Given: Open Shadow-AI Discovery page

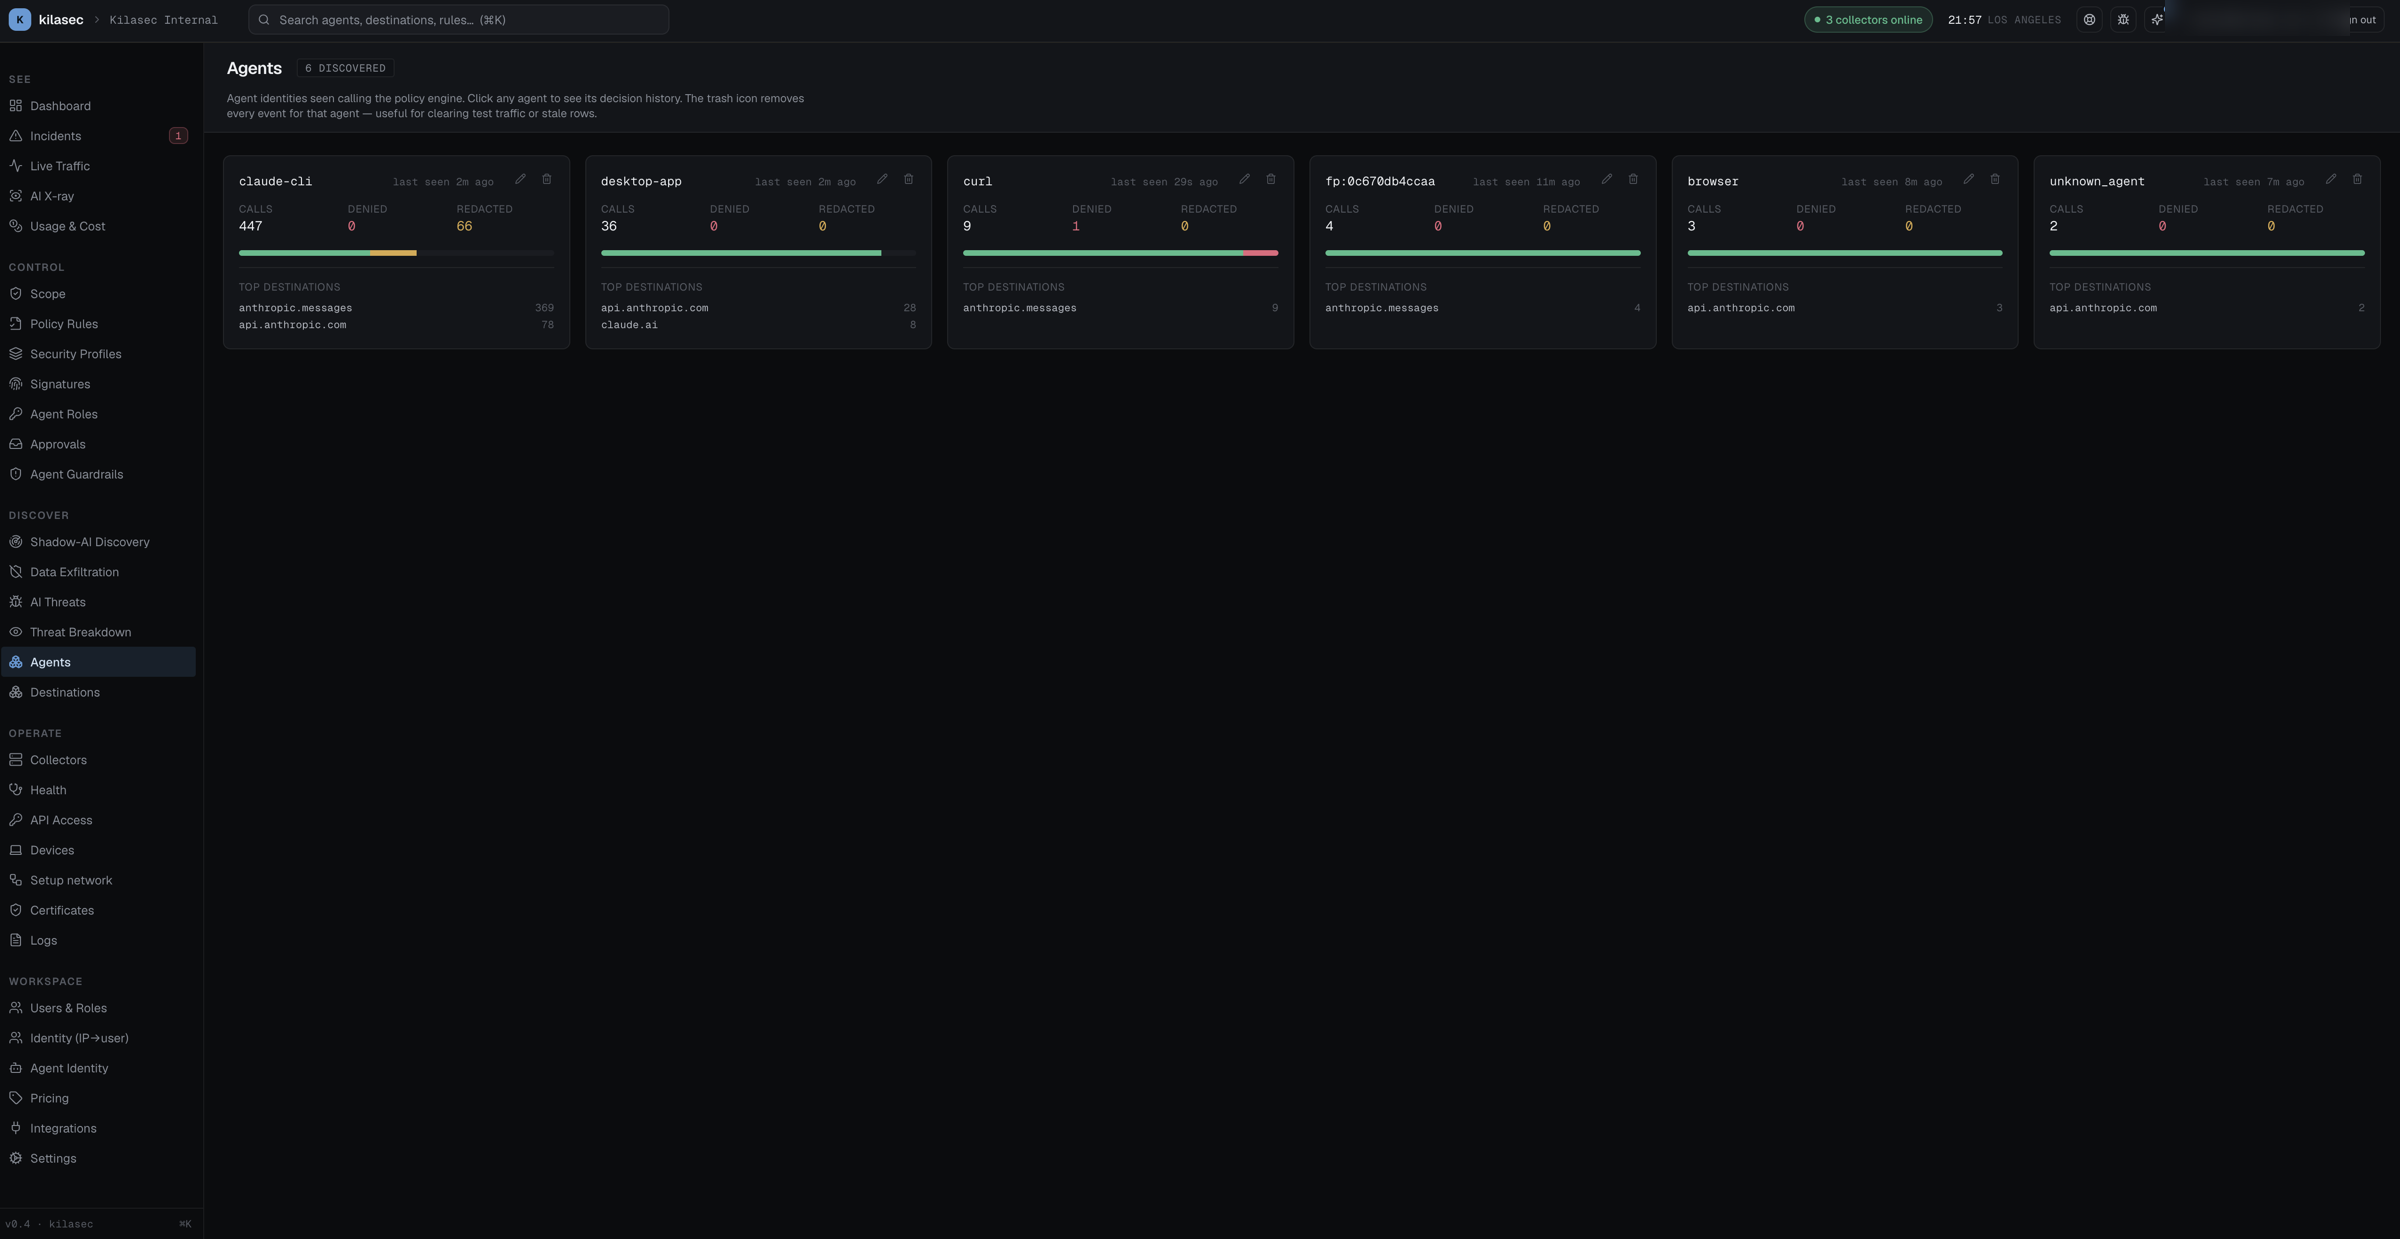Looking at the screenshot, I should click(x=98, y=542).
